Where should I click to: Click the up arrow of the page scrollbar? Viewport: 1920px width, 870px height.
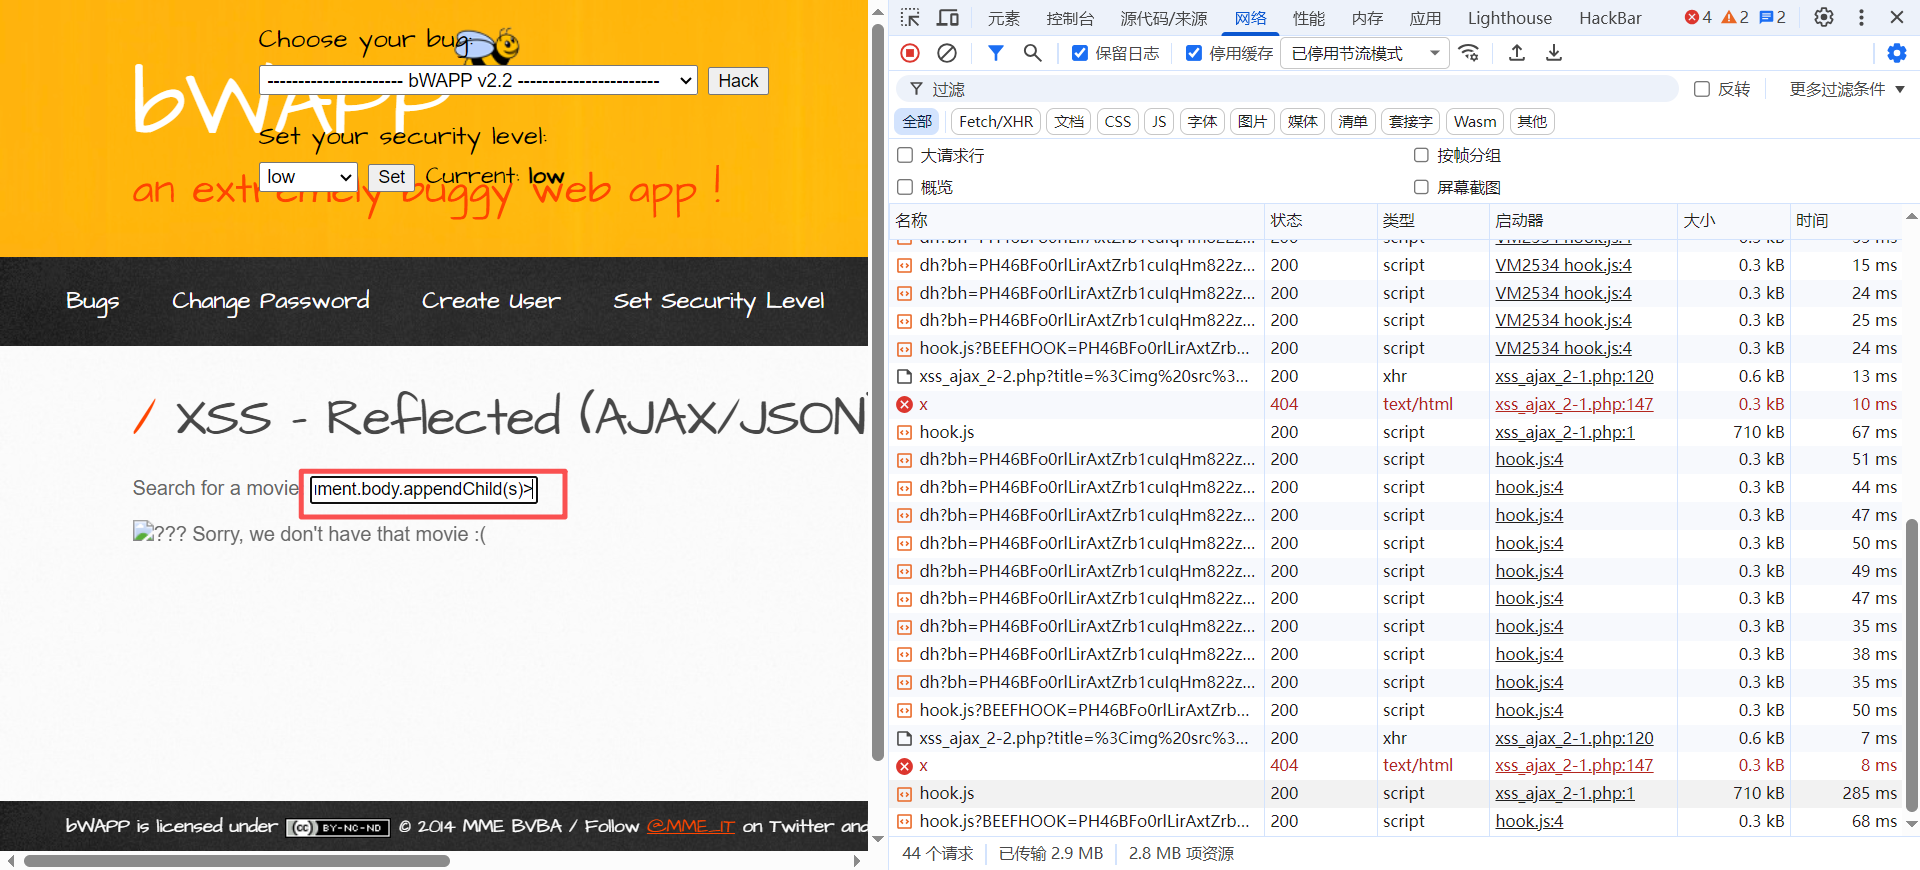point(878,11)
